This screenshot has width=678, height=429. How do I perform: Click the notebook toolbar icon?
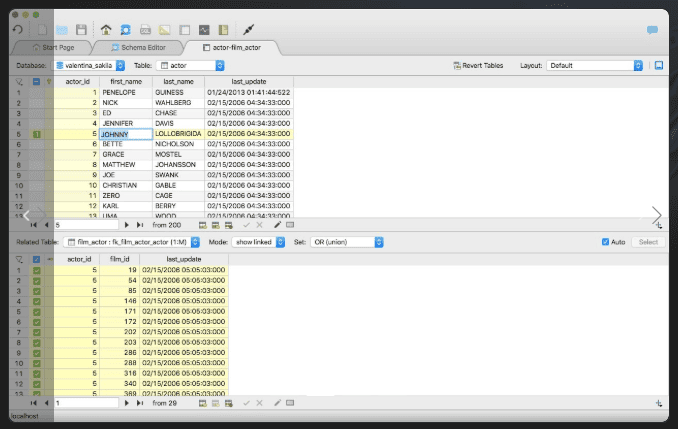pos(223,29)
